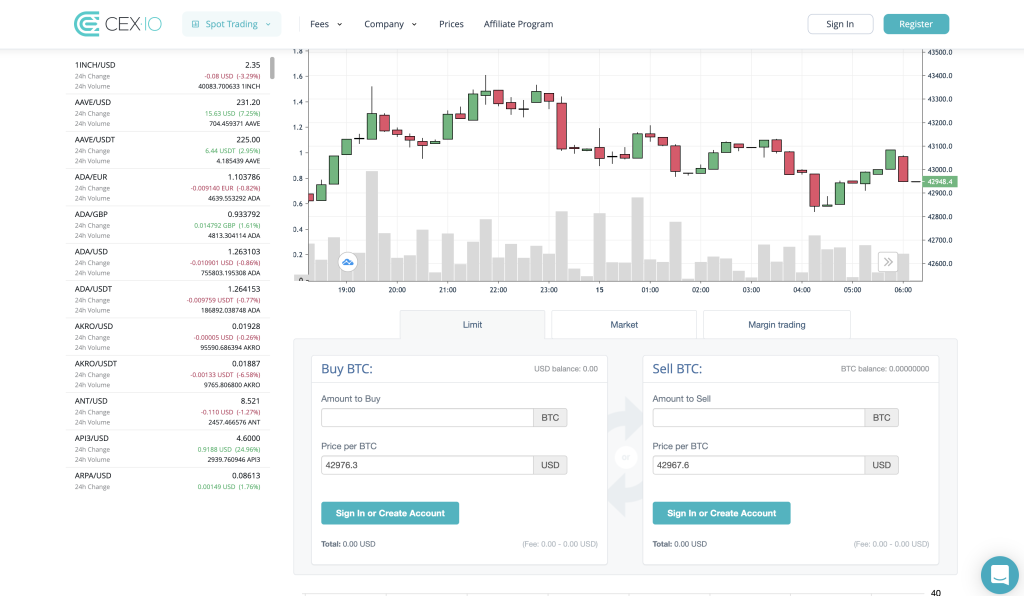The image size is (1024, 596).
Task: Open the Prices page
Action: (x=451, y=24)
